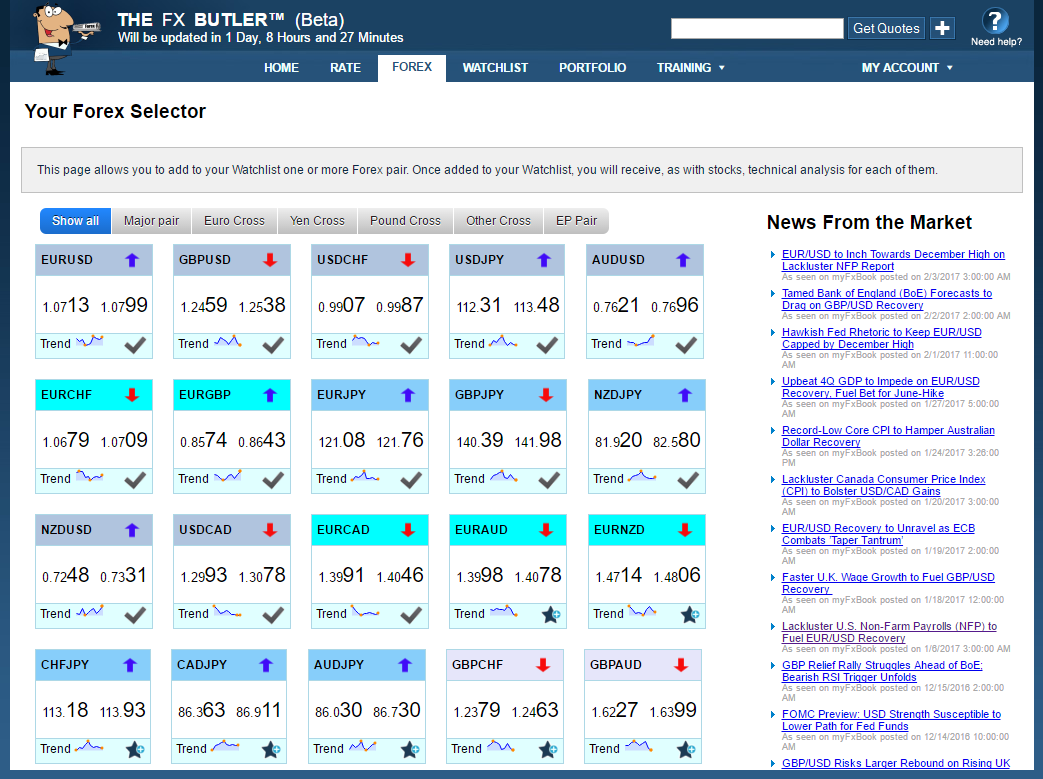Filter by Other Cross tab
Image resolution: width=1043 pixels, height=779 pixels.
tap(498, 221)
